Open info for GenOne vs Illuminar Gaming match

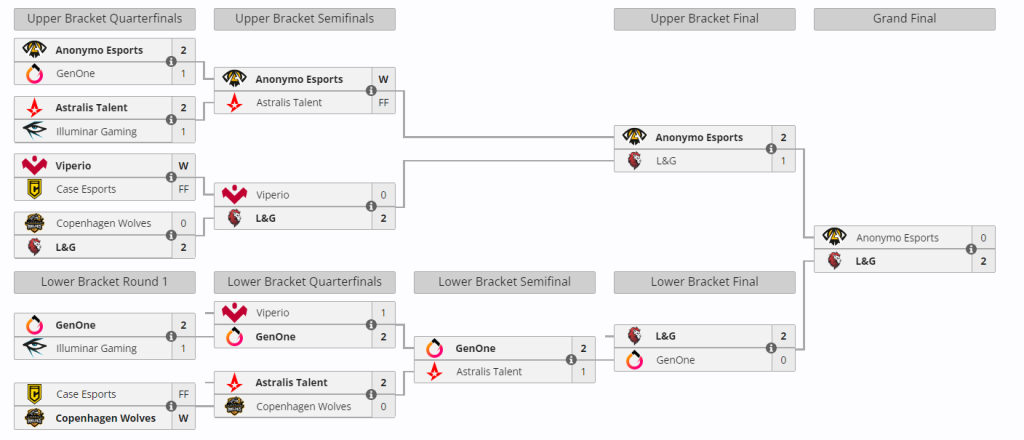click(x=171, y=337)
